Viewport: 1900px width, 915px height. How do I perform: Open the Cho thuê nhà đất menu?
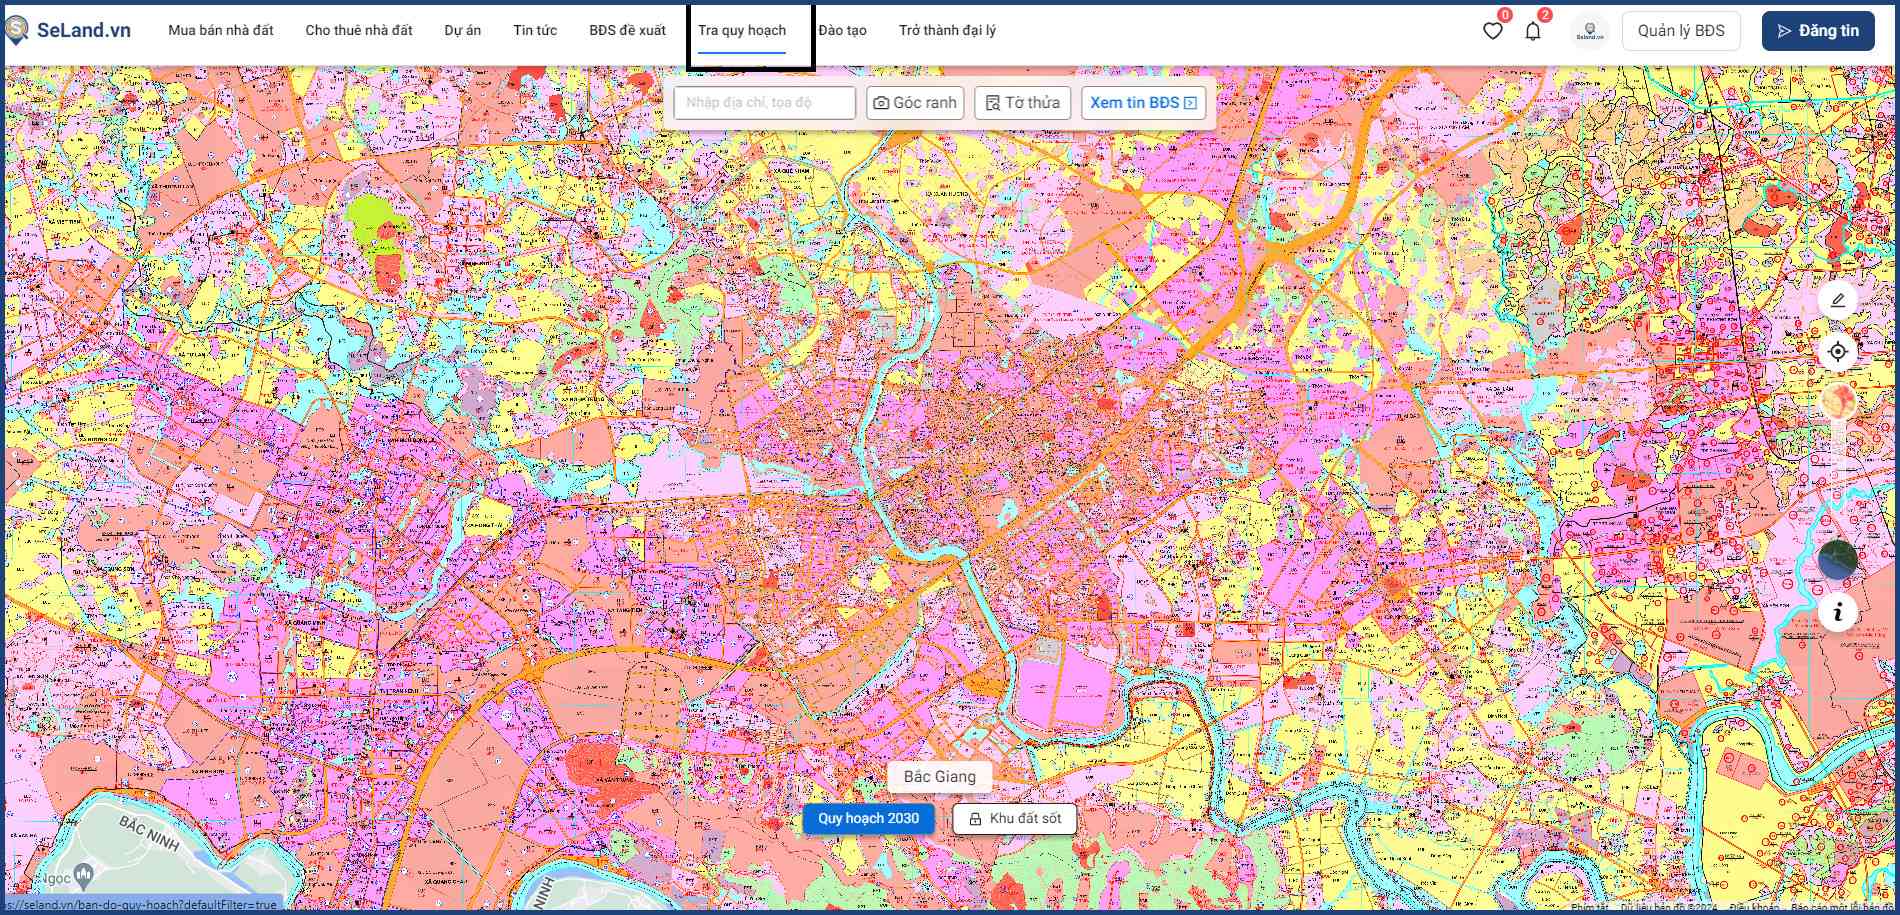[x=358, y=31]
